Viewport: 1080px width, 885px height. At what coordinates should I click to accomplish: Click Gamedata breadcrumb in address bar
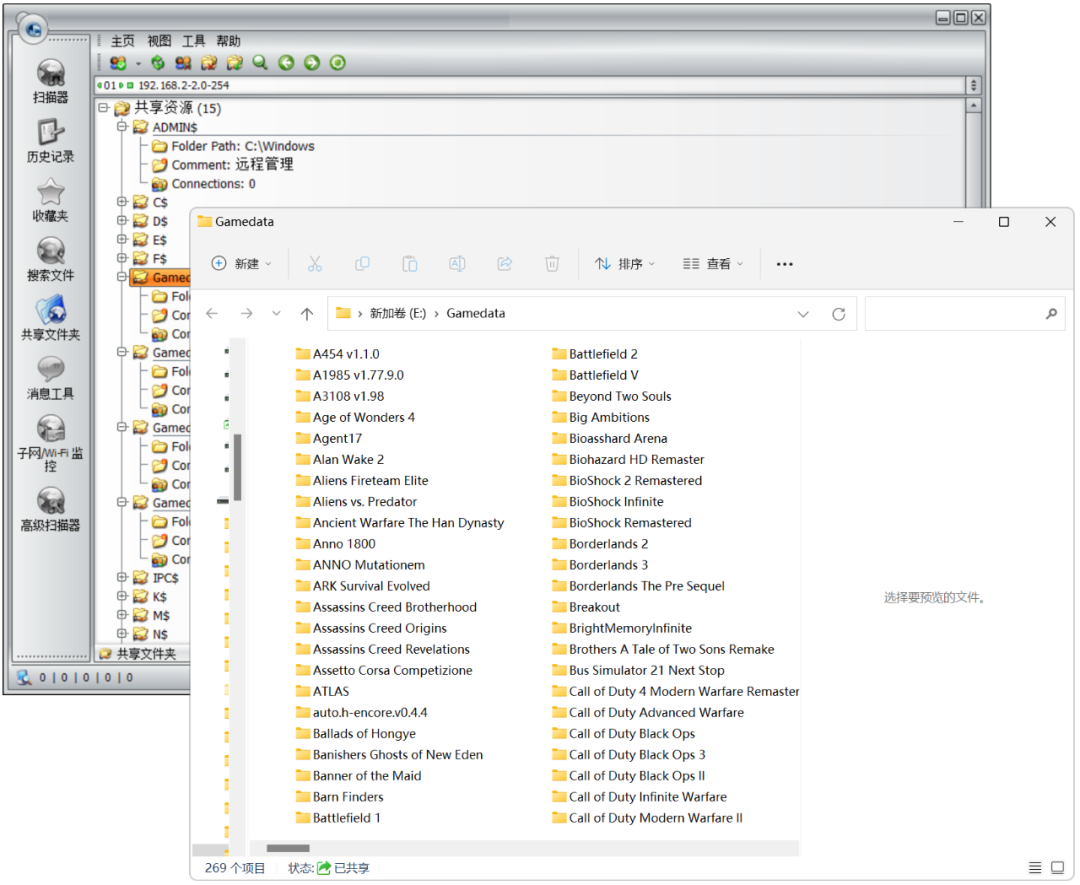pos(476,313)
